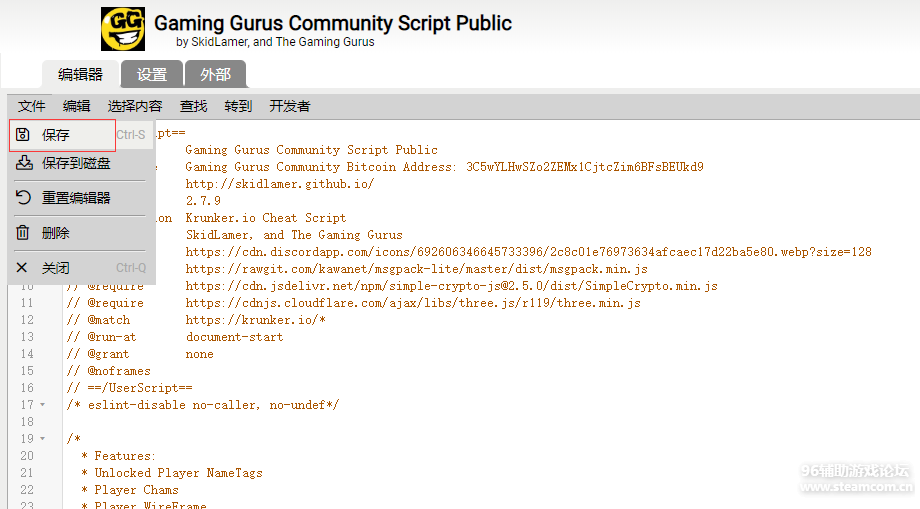Open the 选择内容 (Selection) menu
Screen dimensions: 920x509
pyautogui.click(x=135, y=106)
